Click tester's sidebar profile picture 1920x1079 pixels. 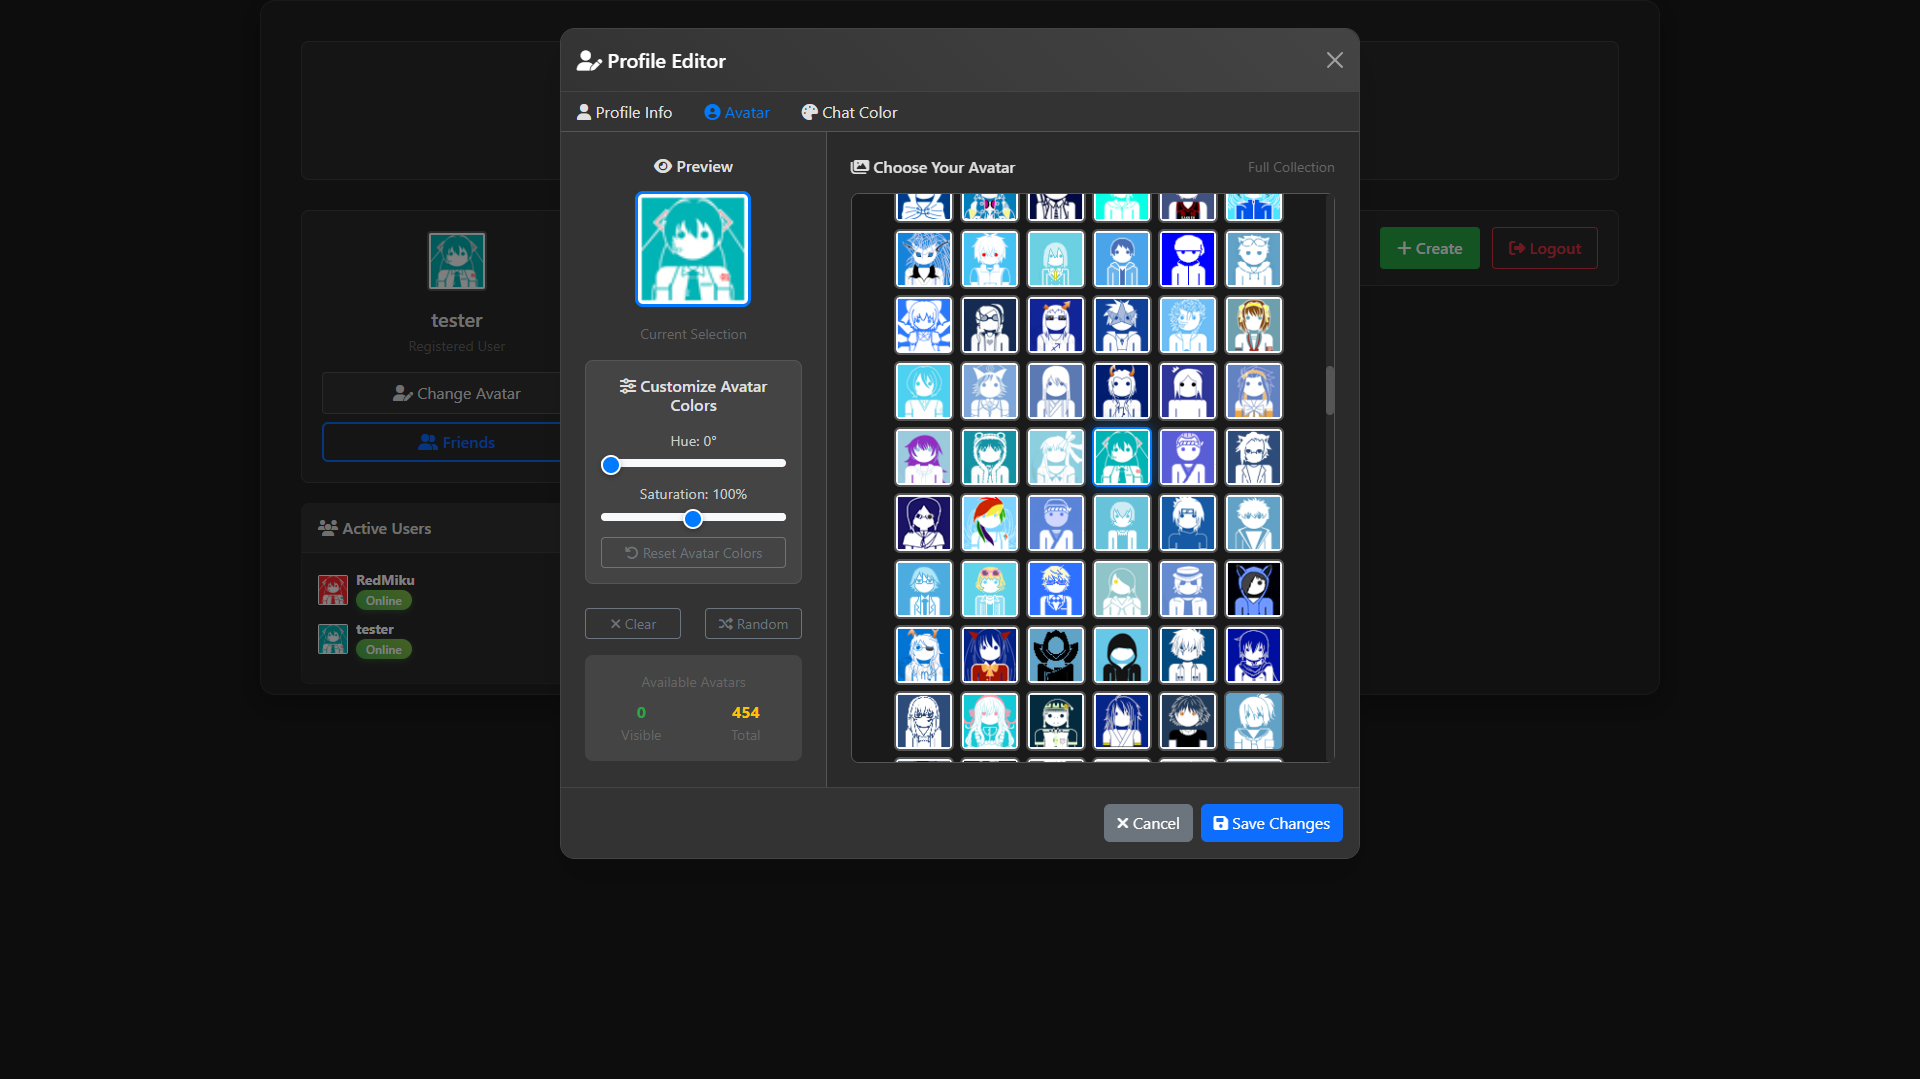tap(457, 261)
